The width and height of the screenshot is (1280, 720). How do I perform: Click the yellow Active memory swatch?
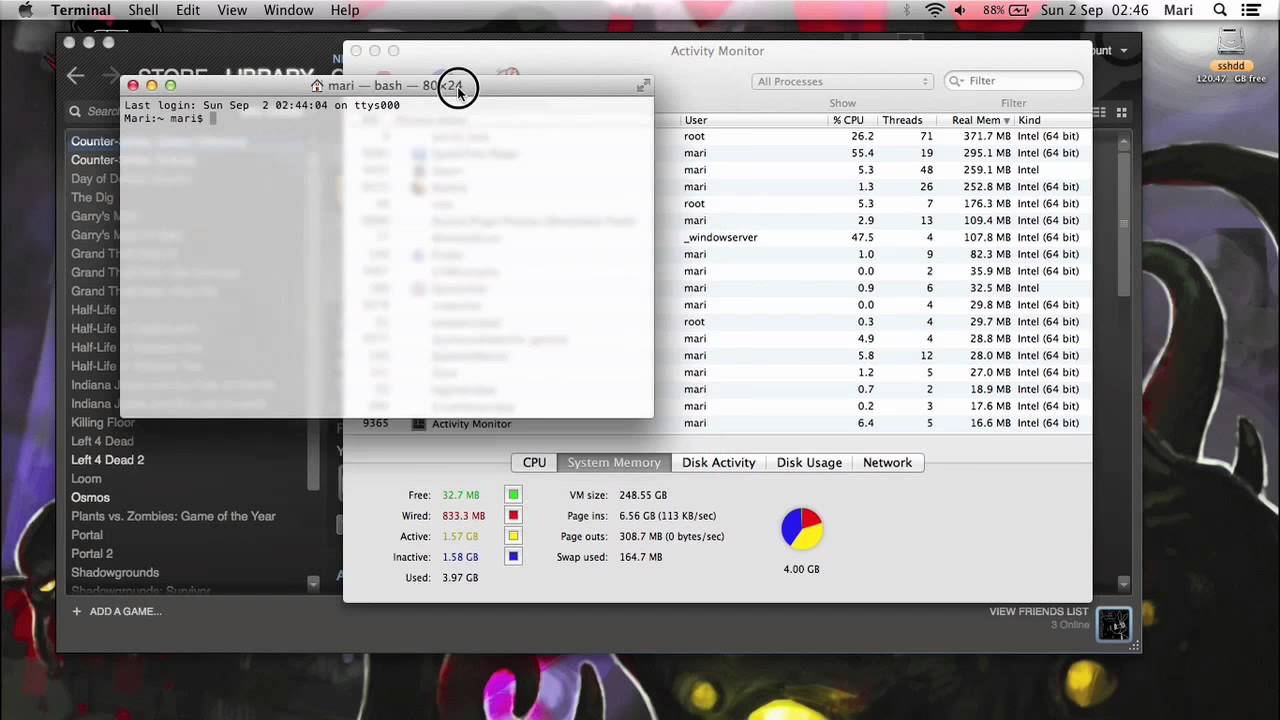(513, 537)
